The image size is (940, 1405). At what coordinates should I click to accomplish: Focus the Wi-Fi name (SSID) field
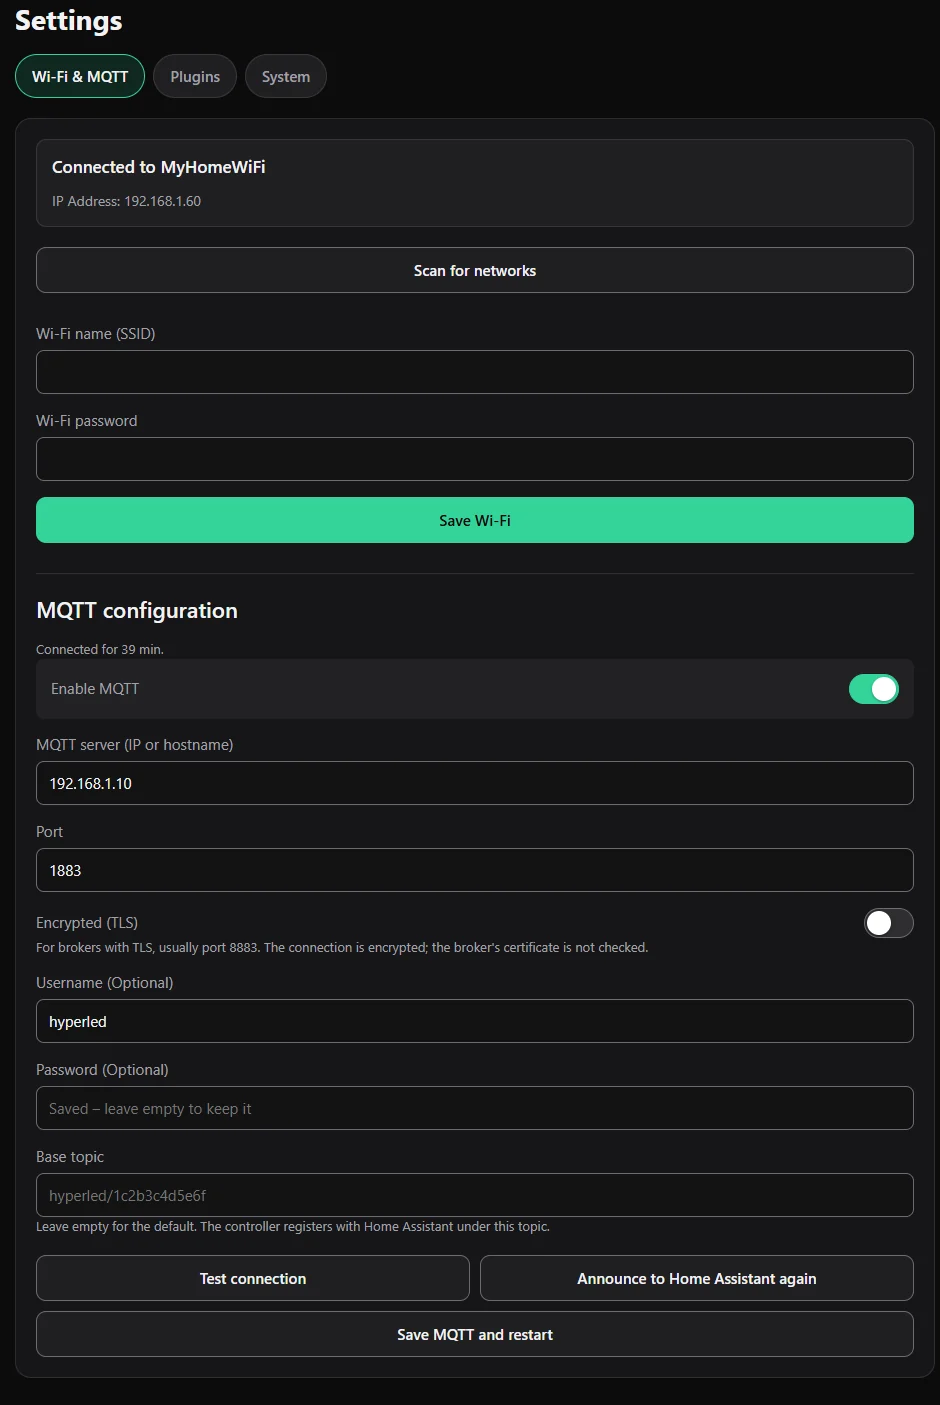[475, 372]
